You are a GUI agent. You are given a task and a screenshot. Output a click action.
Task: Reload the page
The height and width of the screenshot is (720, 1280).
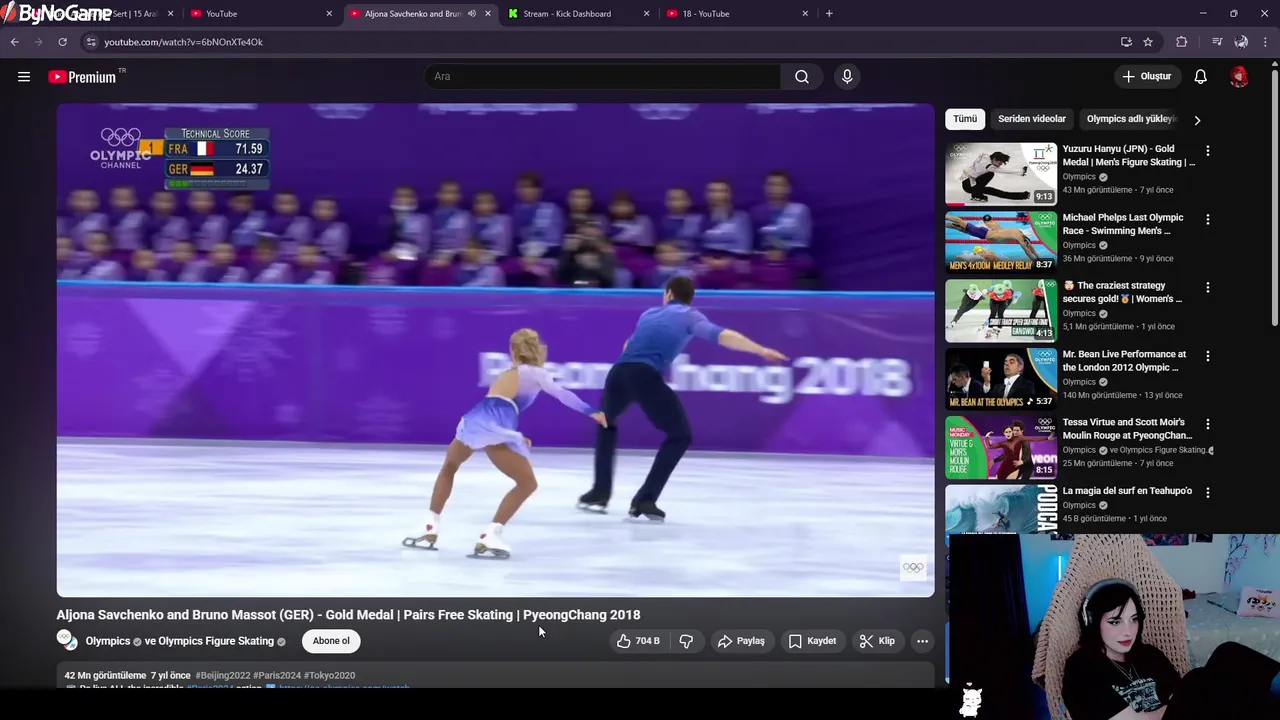(x=62, y=42)
